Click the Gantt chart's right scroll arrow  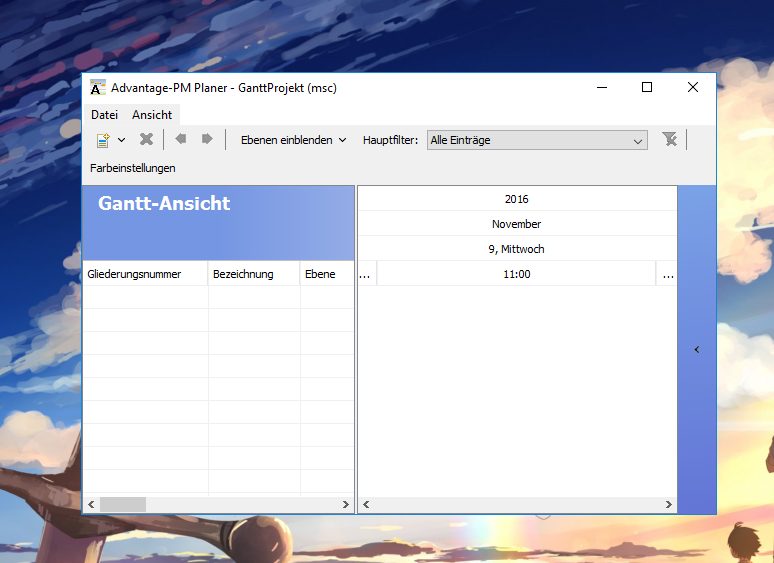click(668, 504)
